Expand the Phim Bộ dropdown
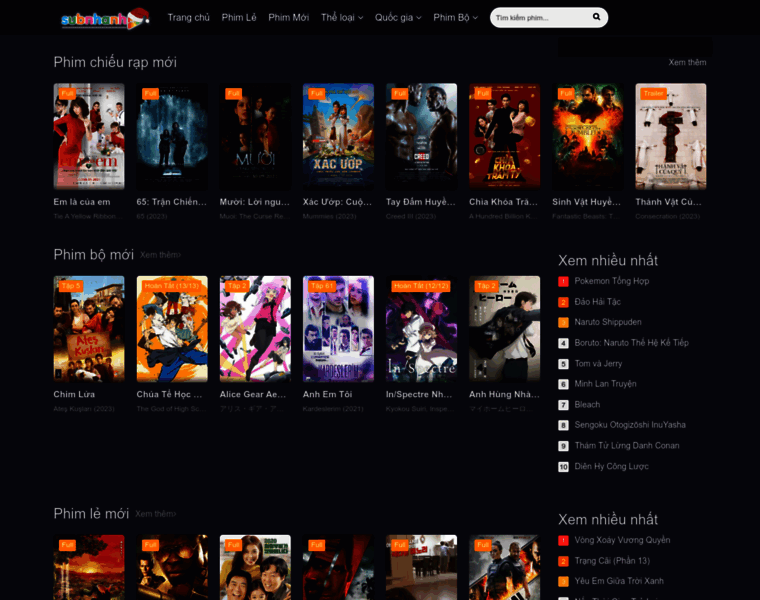Viewport: 760px width, 600px height. point(455,18)
